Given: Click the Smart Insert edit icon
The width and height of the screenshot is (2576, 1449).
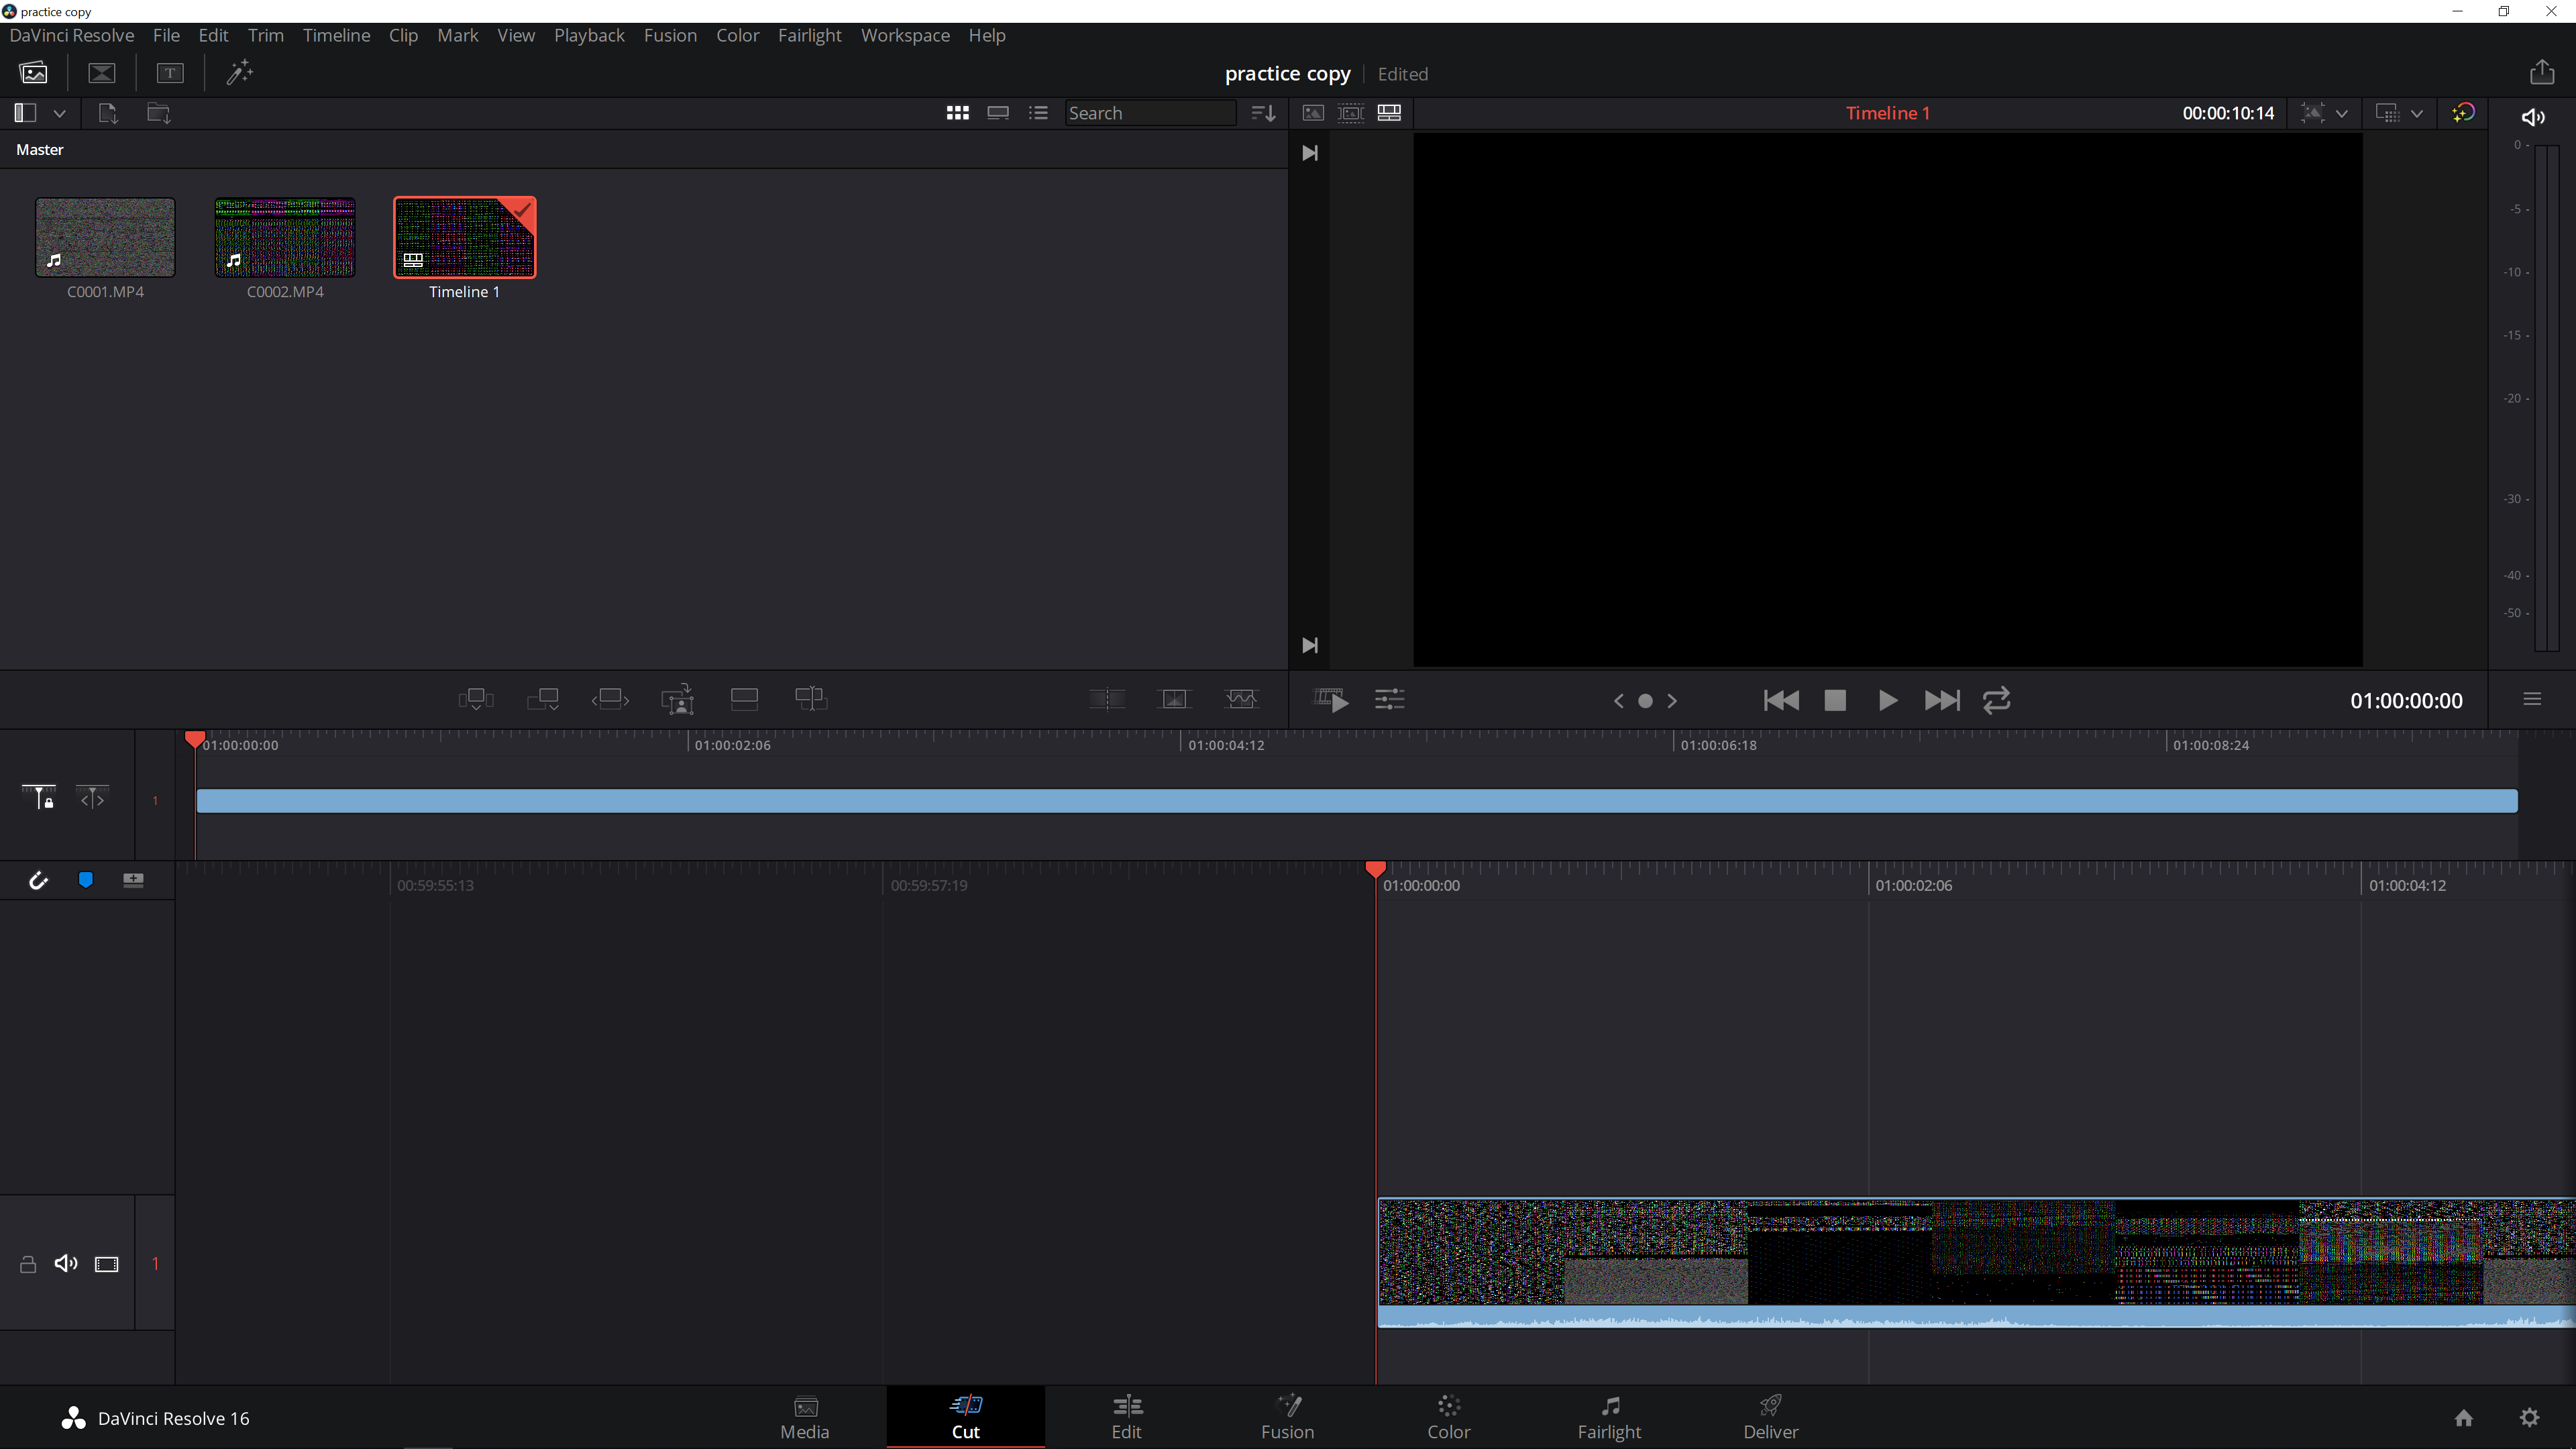Looking at the screenshot, I should point(476,699).
